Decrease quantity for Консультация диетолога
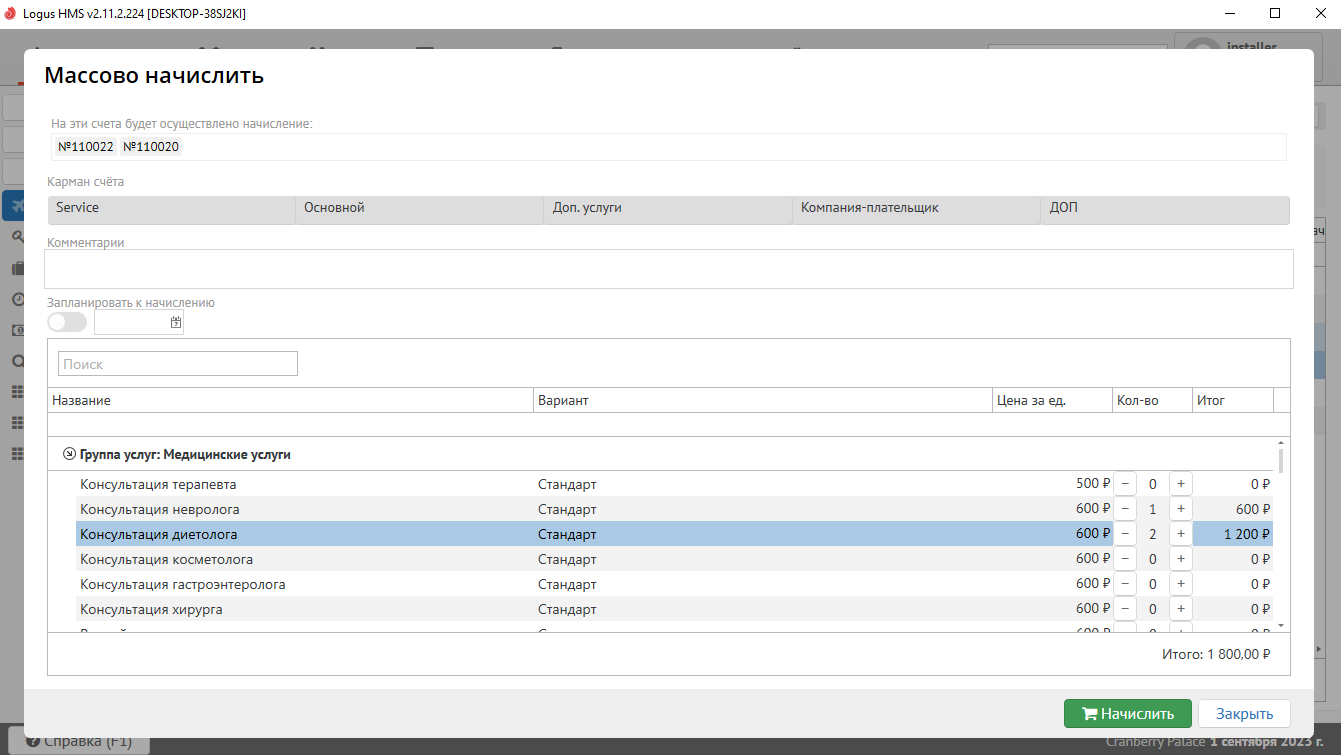1341x755 pixels. [1125, 534]
